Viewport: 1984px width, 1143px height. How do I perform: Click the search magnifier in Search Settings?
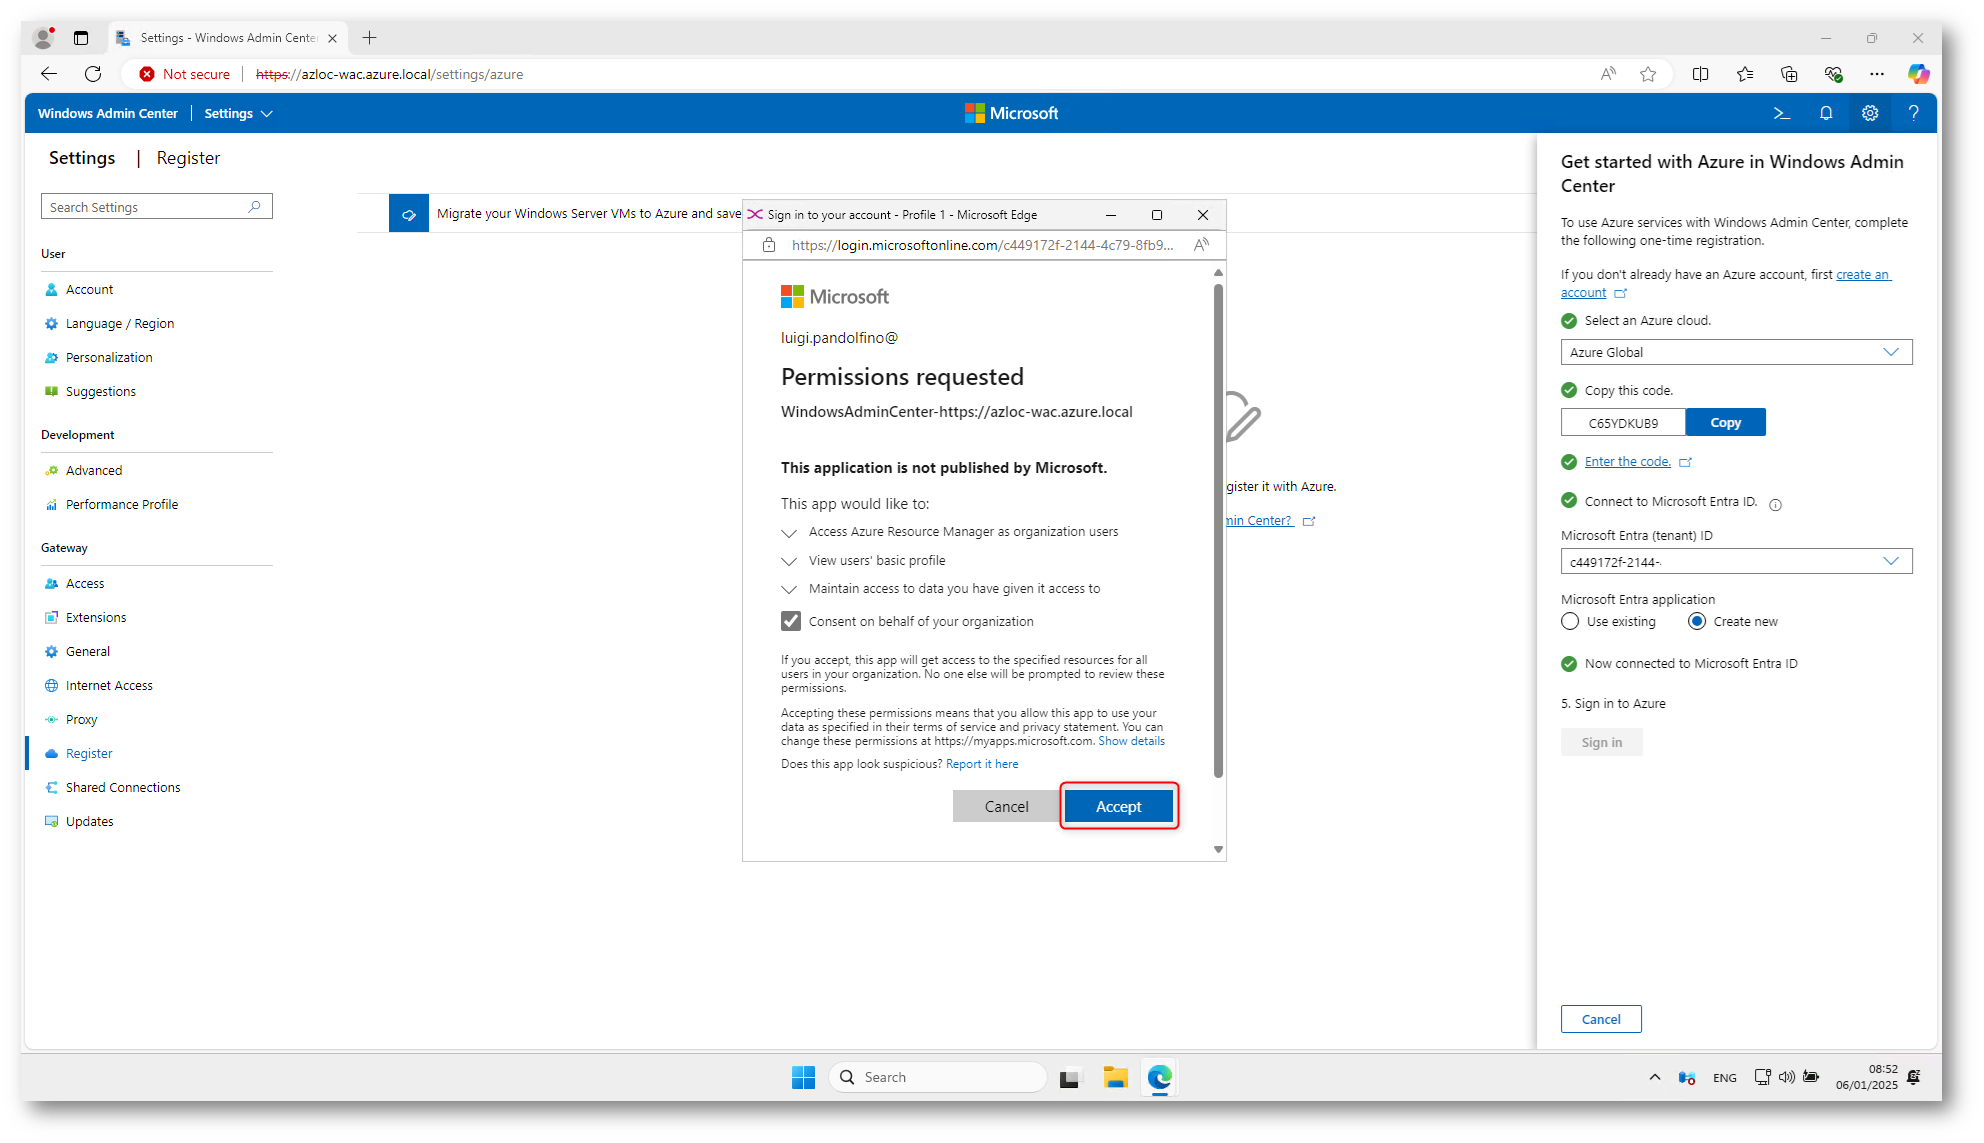(255, 206)
